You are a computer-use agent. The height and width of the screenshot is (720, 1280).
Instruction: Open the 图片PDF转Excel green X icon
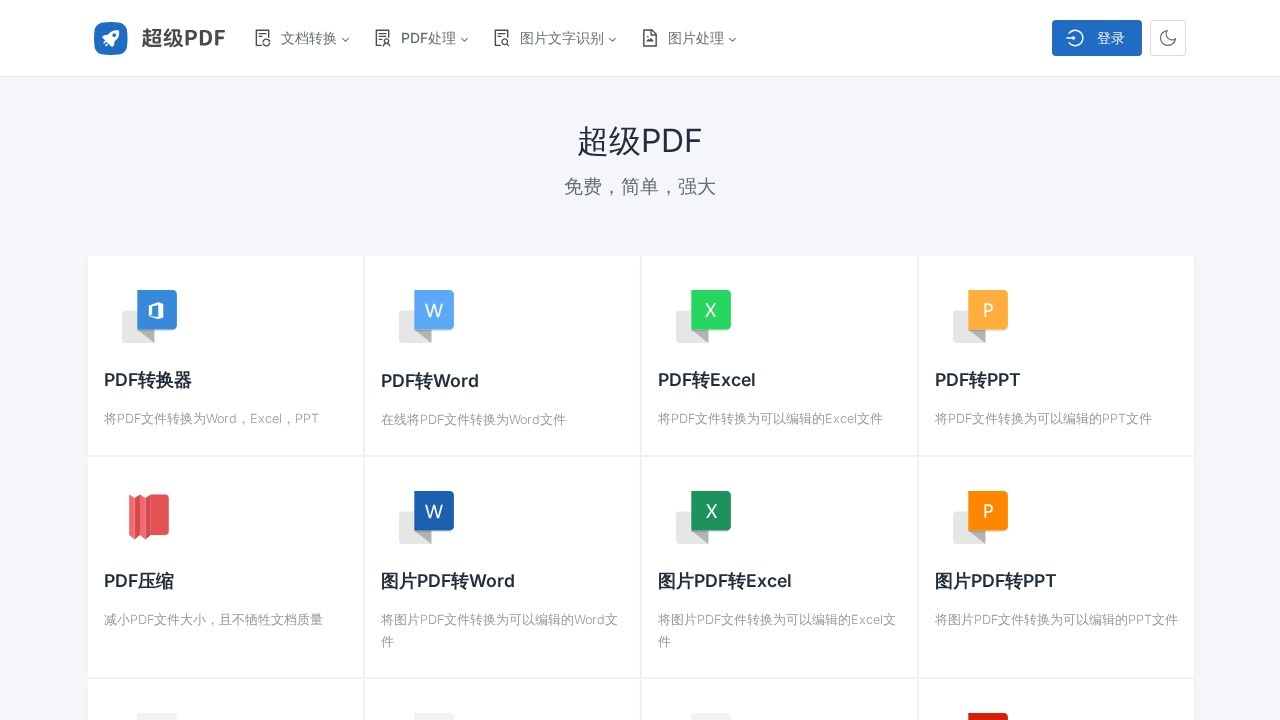710,511
